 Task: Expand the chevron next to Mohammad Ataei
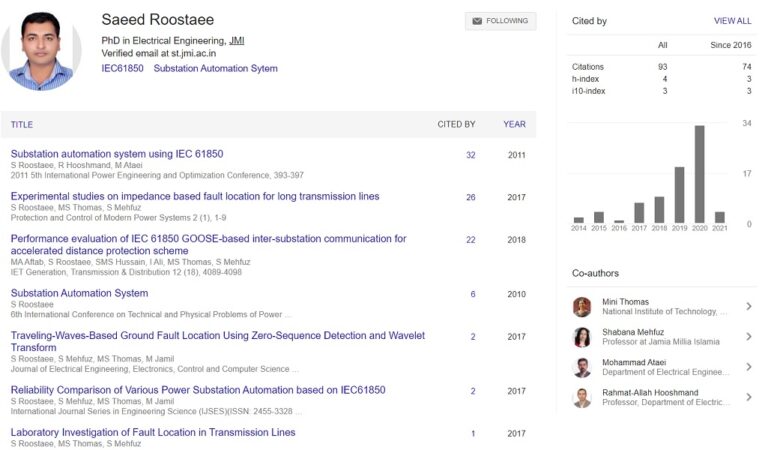[748, 367]
